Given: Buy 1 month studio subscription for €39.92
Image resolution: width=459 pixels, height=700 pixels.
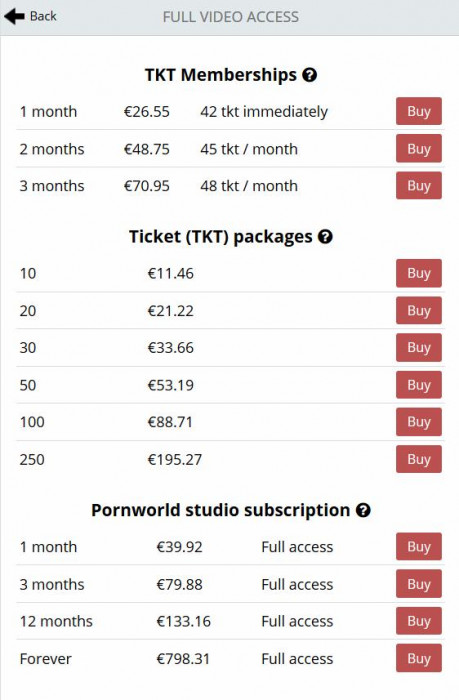Looking at the screenshot, I should click(x=419, y=546).
